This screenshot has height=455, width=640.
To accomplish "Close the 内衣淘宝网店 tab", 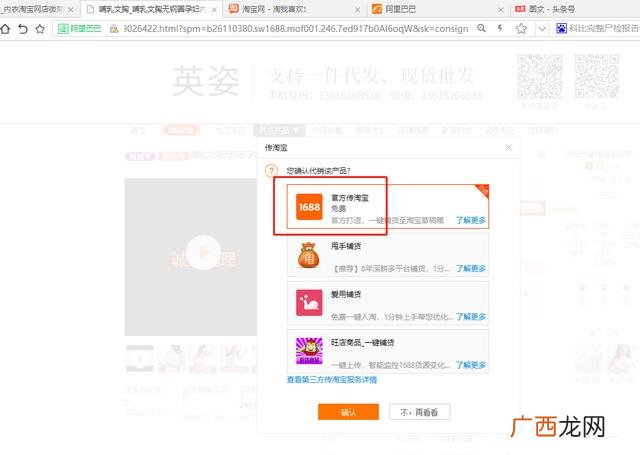I will point(71,9).
